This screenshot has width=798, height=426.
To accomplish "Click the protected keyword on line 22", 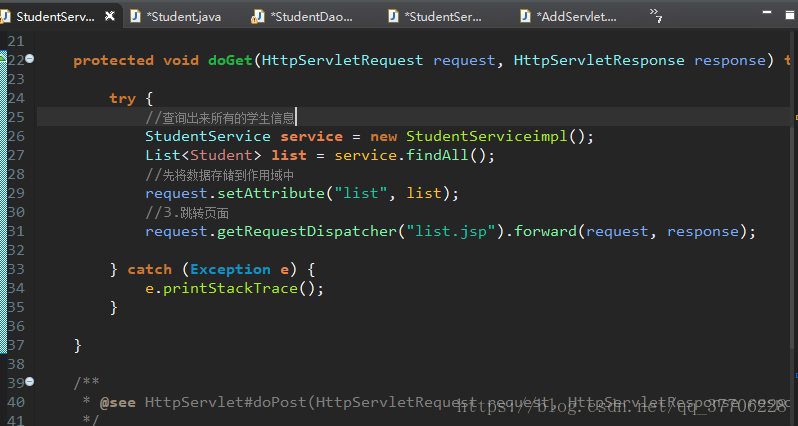I will [113, 61].
